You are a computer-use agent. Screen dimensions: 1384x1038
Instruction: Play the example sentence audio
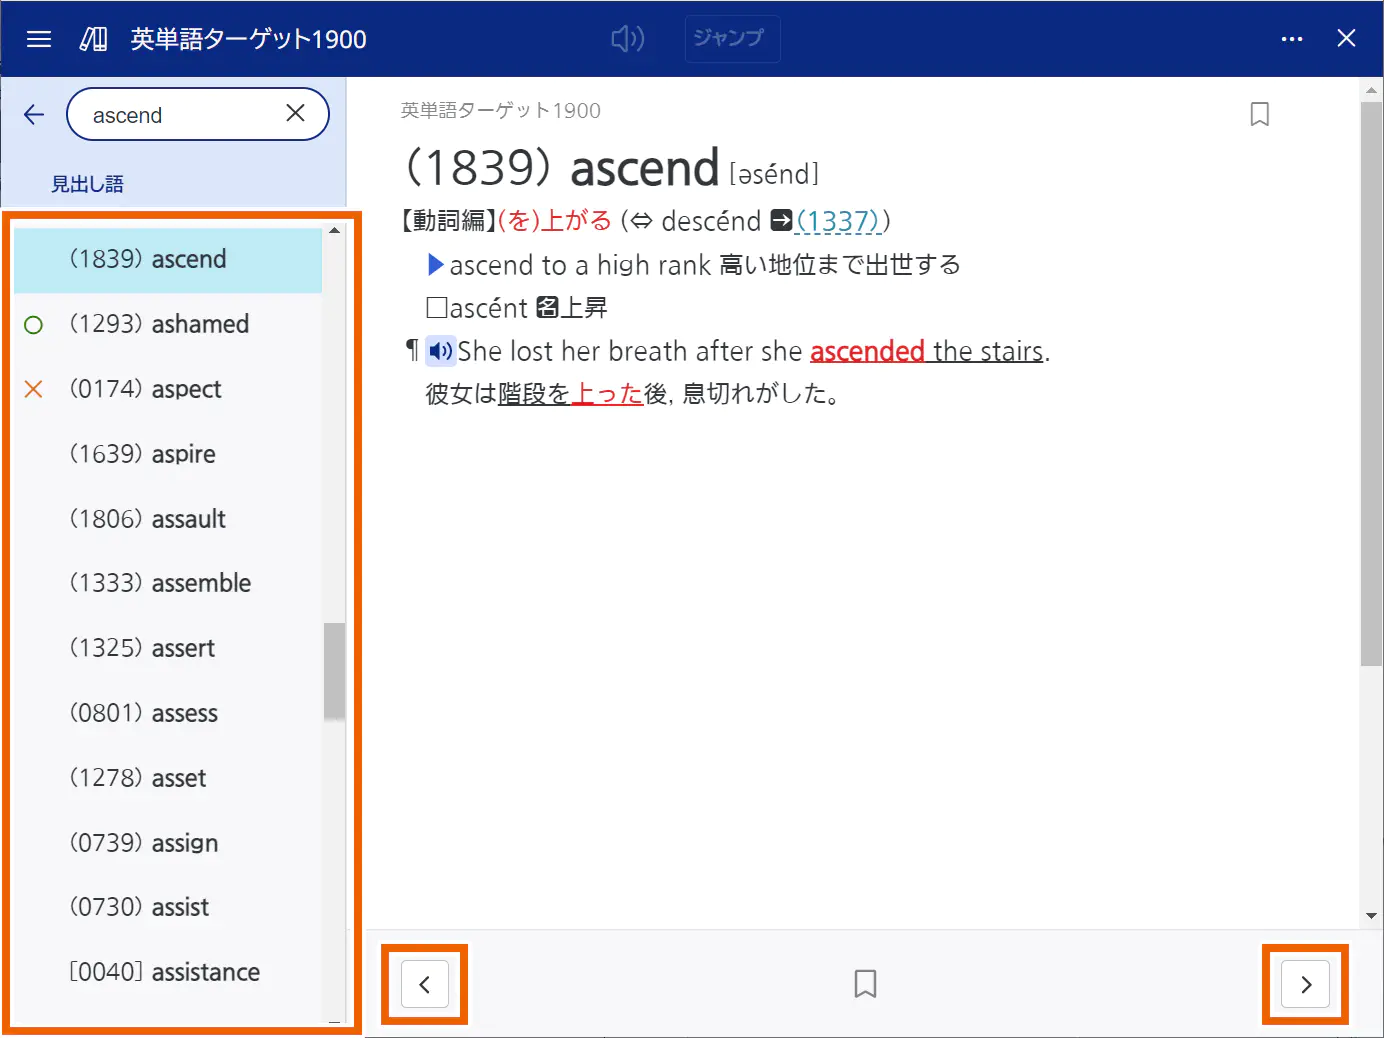(x=440, y=351)
